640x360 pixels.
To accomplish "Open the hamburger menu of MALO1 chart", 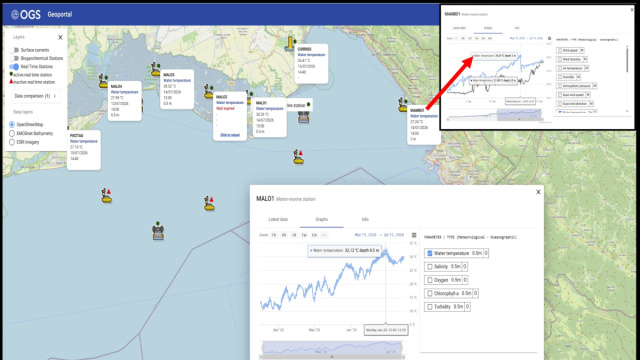I will tap(414, 235).
